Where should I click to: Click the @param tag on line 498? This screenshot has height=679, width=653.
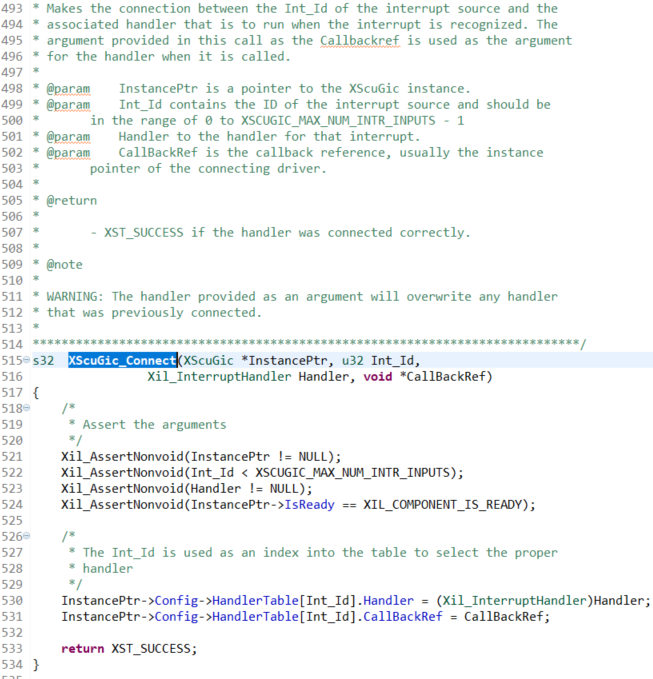pos(68,89)
